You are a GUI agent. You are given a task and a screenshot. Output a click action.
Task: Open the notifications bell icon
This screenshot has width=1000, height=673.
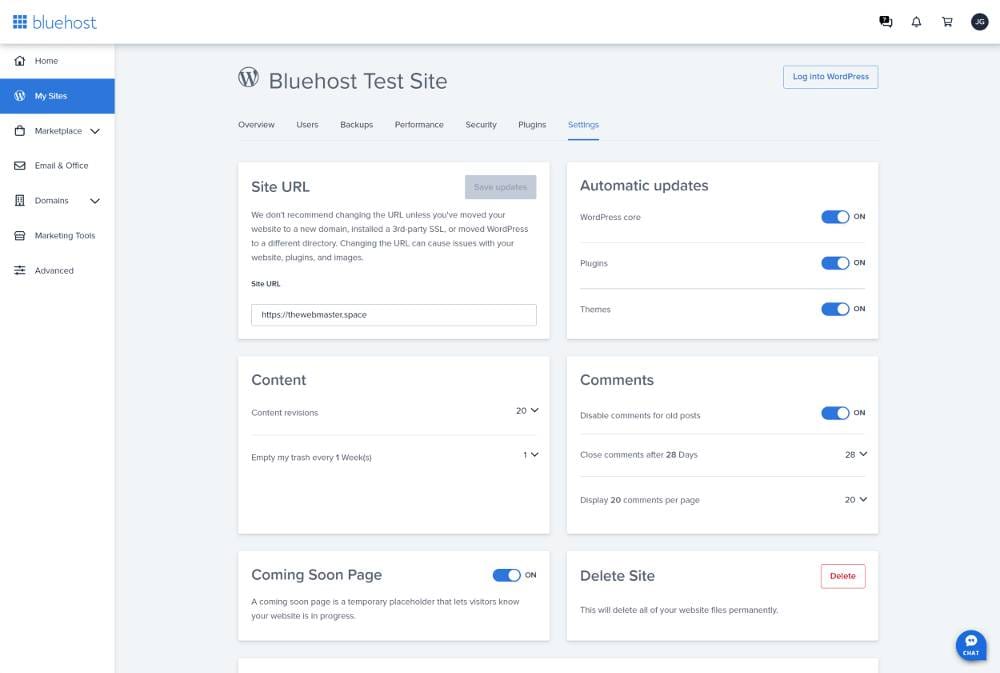(x=915, y=20)
